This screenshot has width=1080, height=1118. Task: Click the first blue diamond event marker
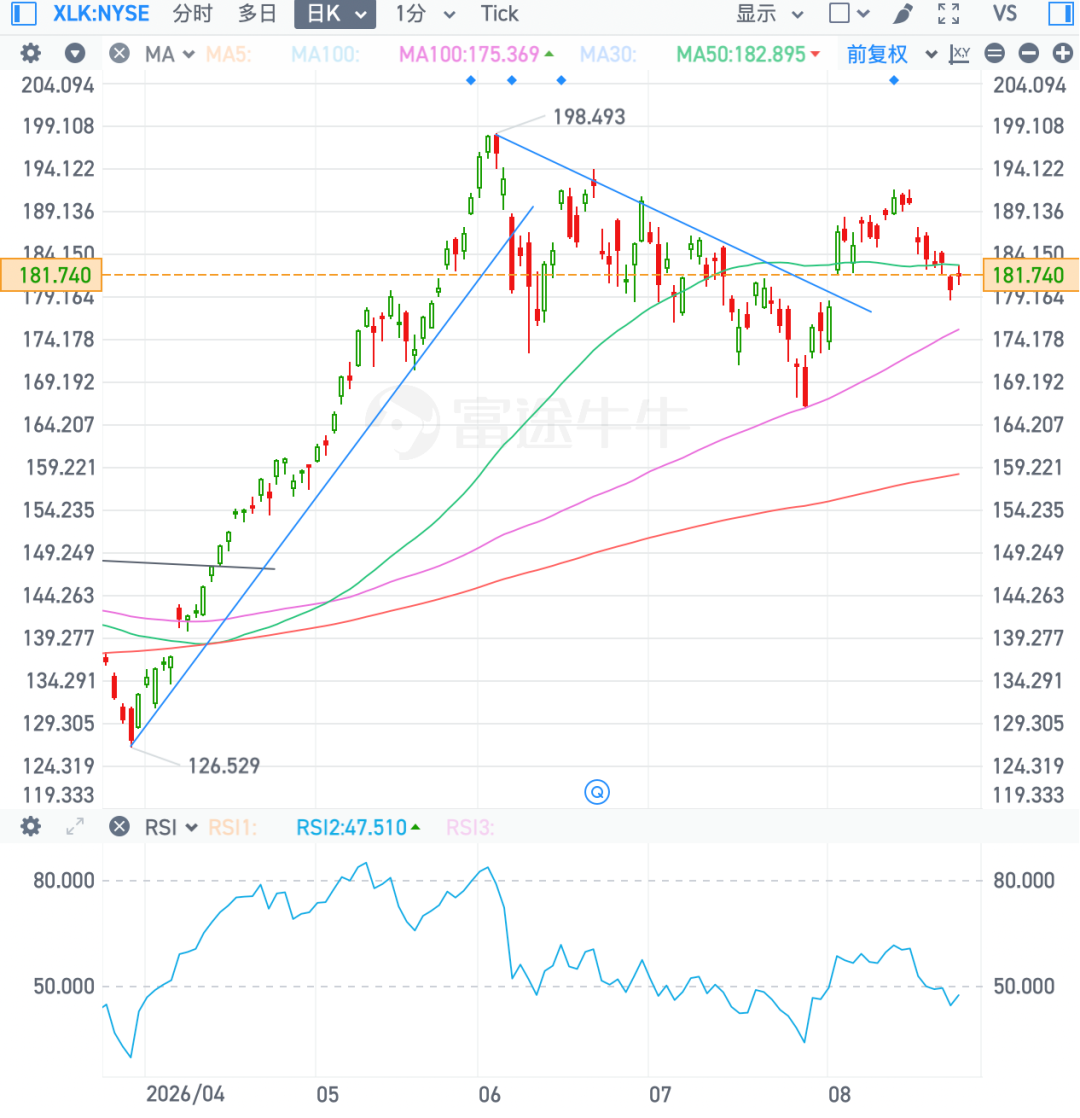click(x=470, y=81)
